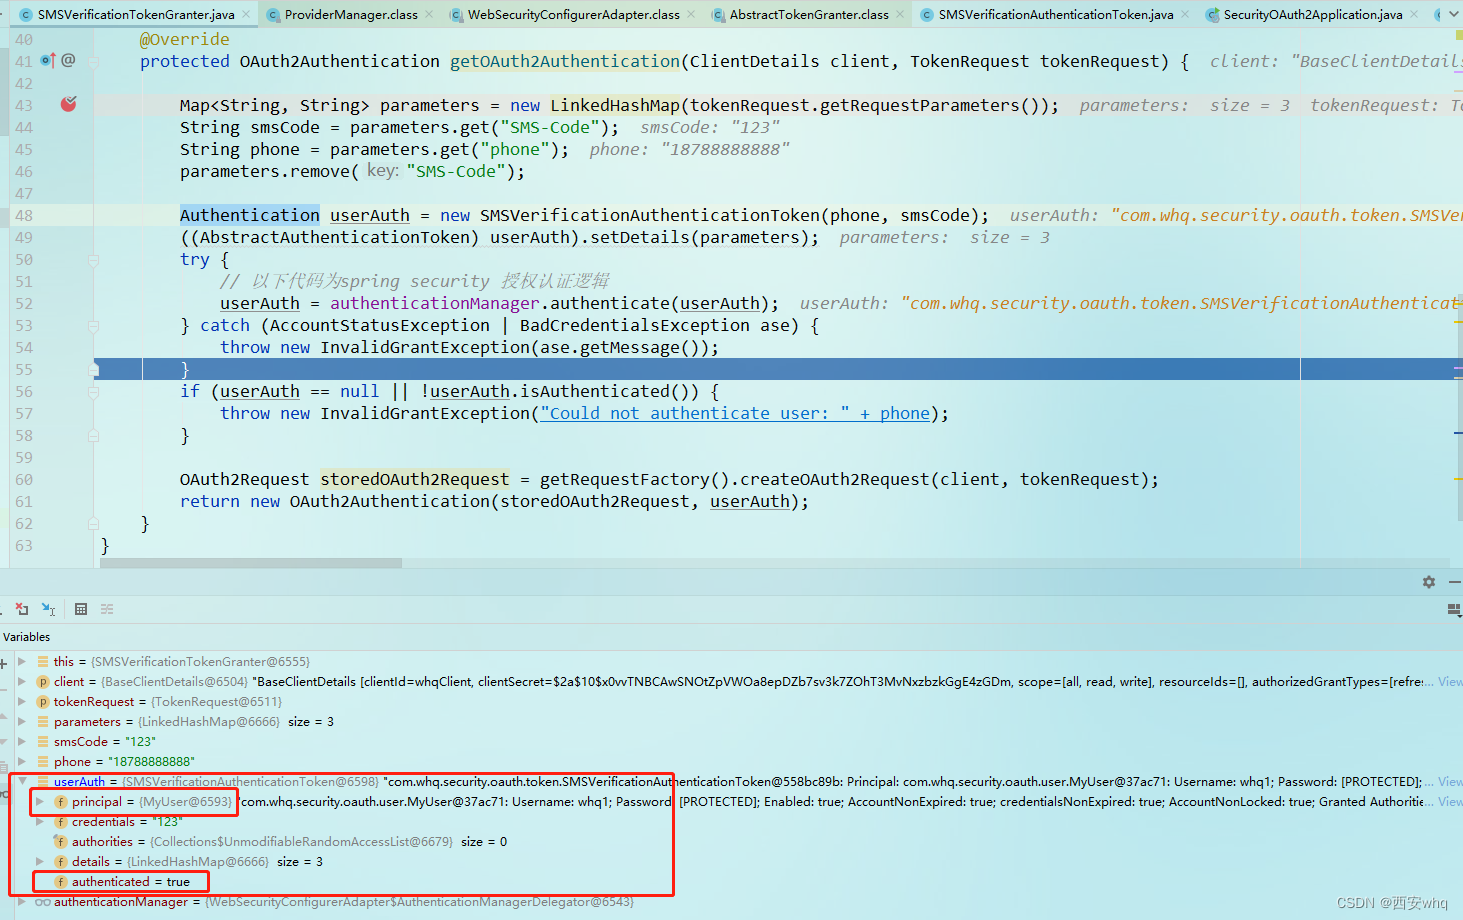Click the restore layout icon at panel right edge

[1454, 609]
